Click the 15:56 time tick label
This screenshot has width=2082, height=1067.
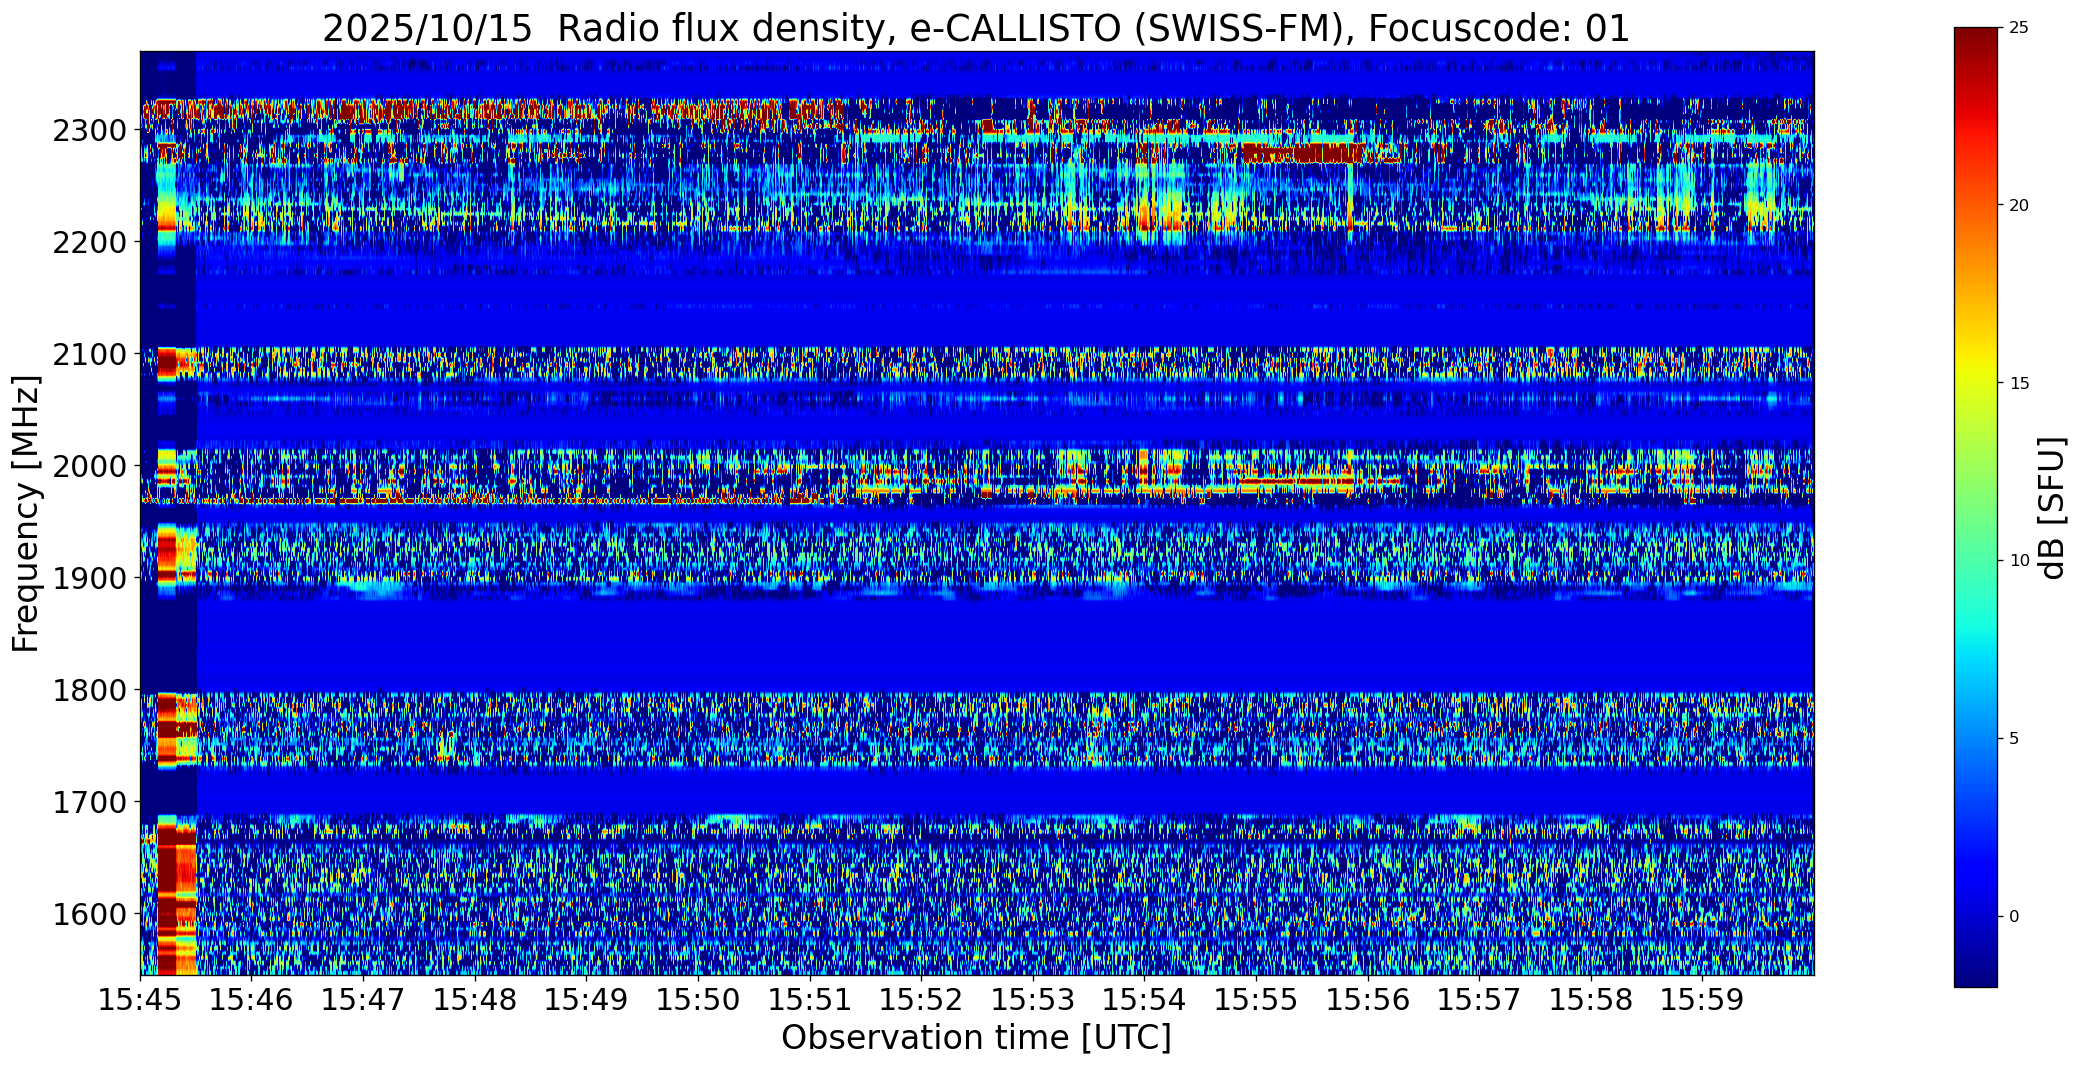(x=1368, y=1000)
